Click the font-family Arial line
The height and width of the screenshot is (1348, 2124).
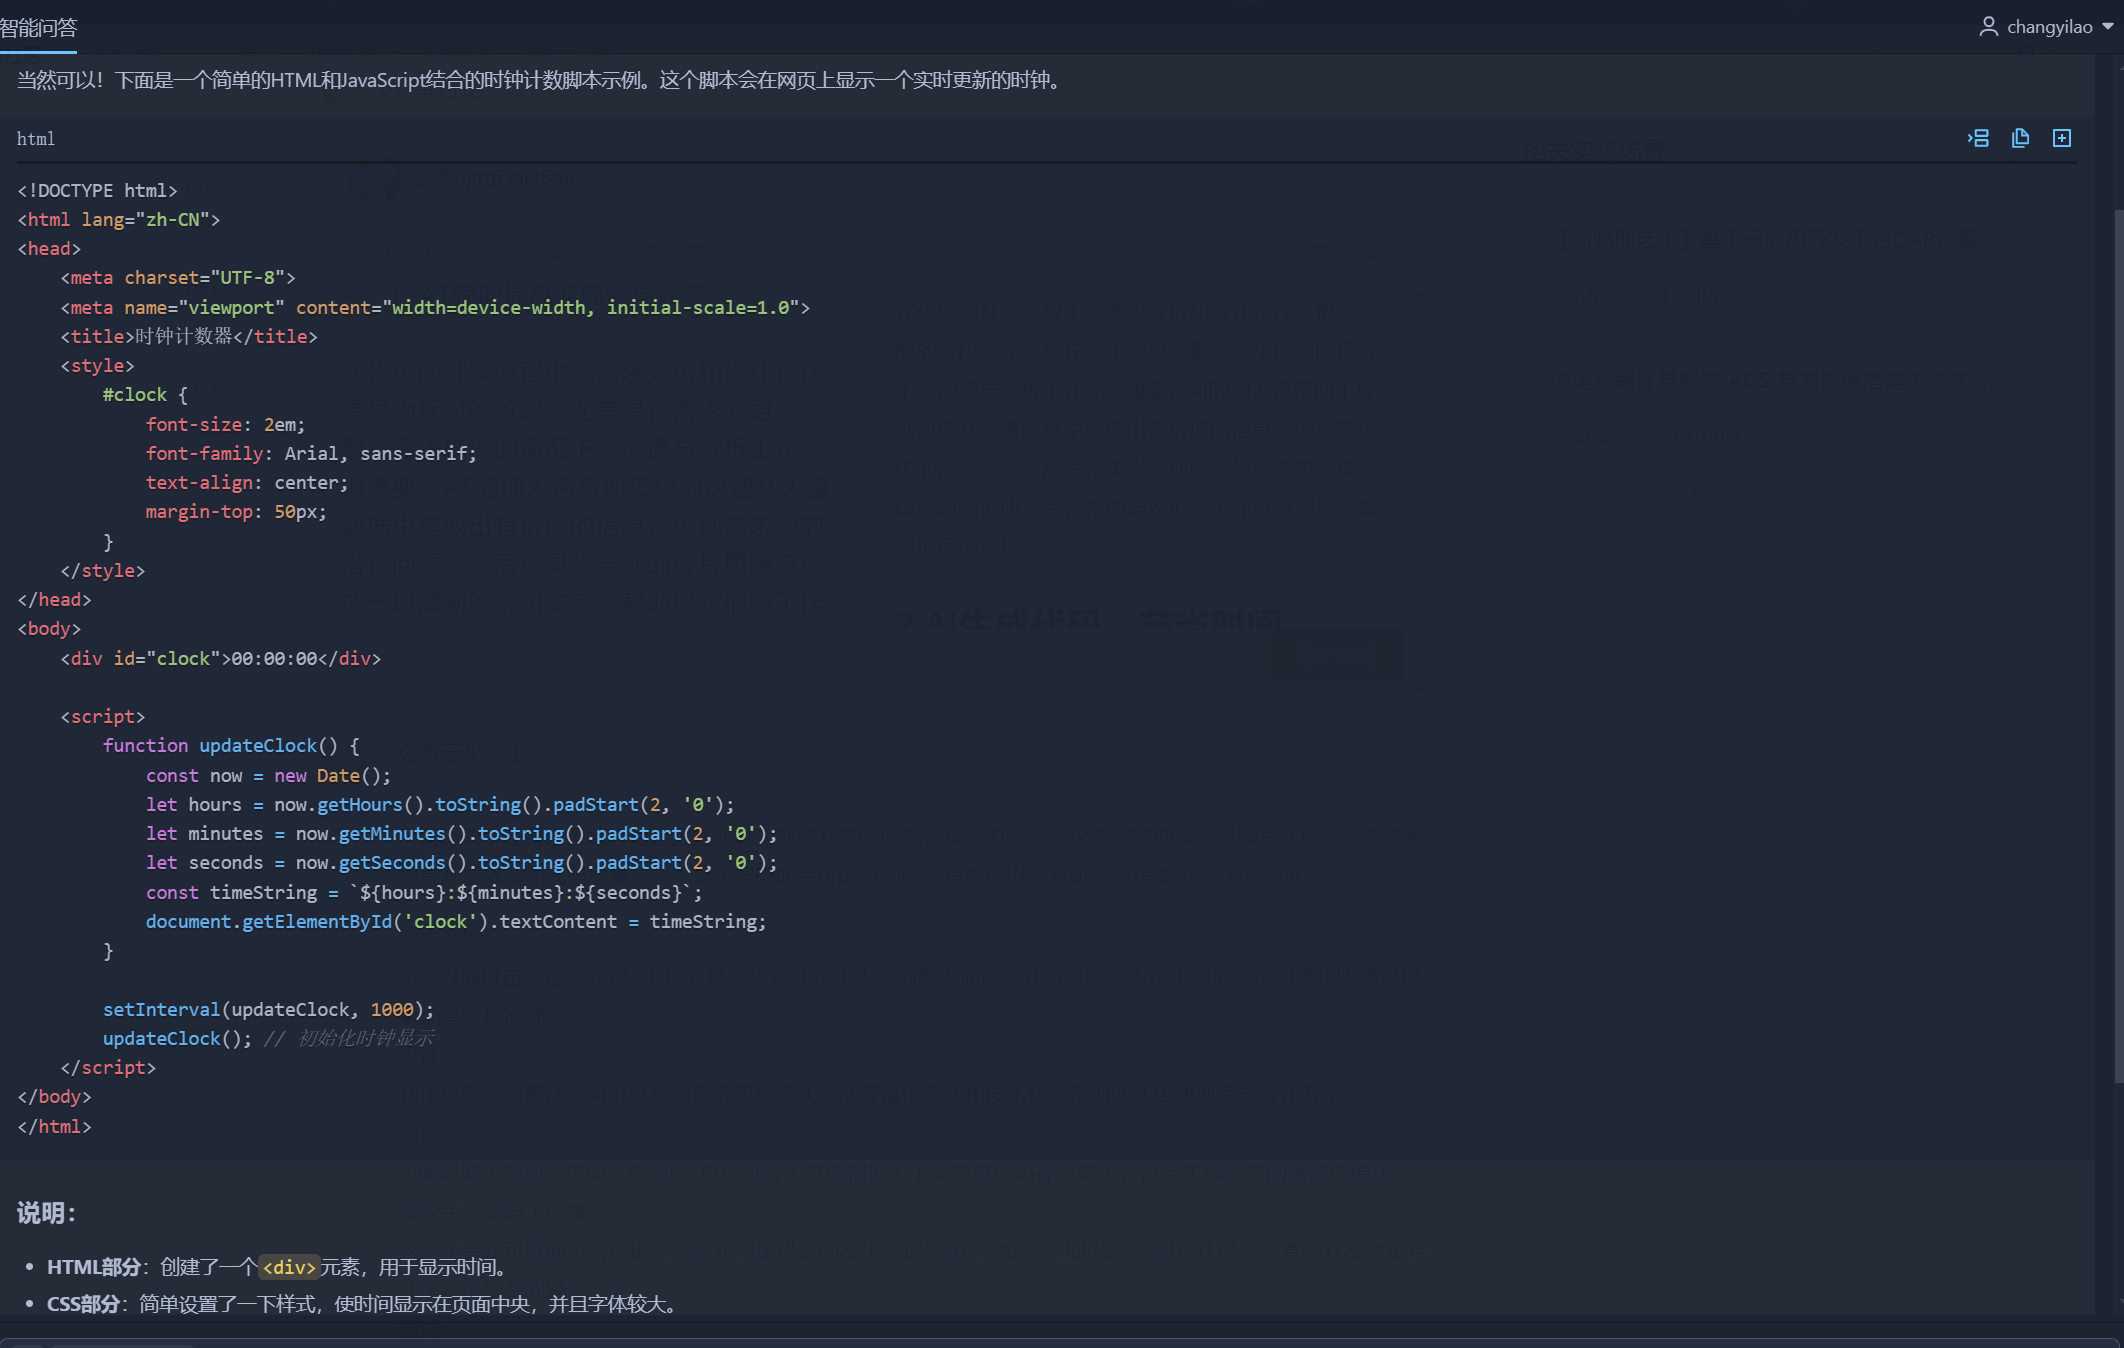click(311, 453)
